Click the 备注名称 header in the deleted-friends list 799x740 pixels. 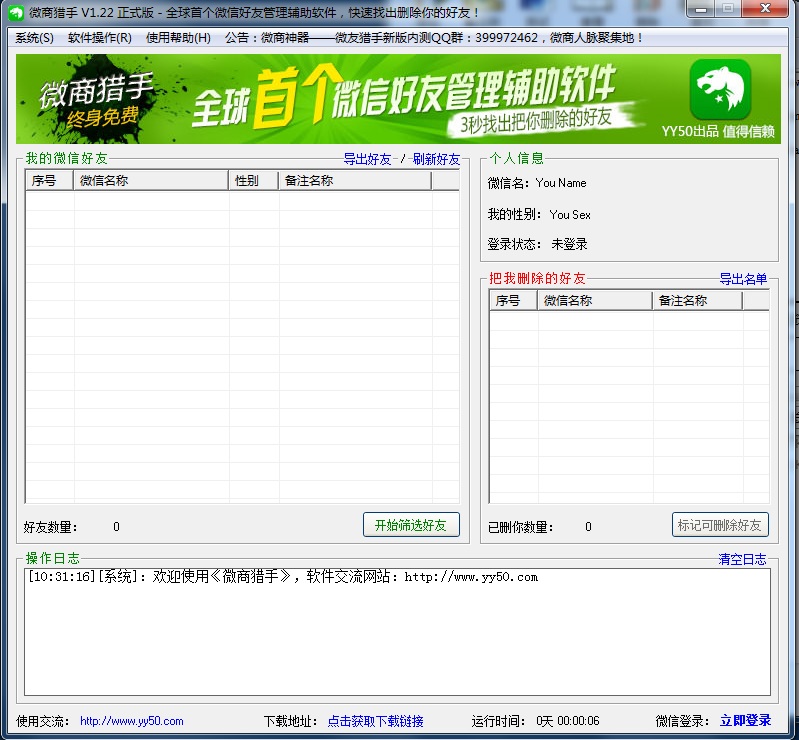[697, 301]
